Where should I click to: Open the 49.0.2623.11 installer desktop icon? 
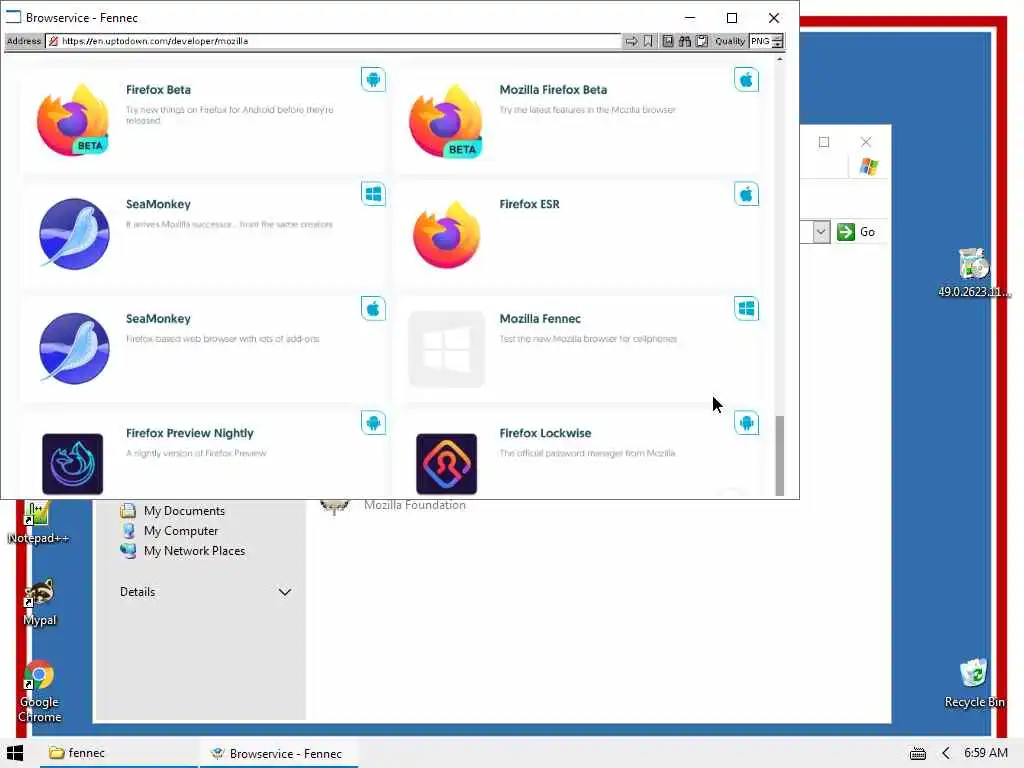point(974,273)
